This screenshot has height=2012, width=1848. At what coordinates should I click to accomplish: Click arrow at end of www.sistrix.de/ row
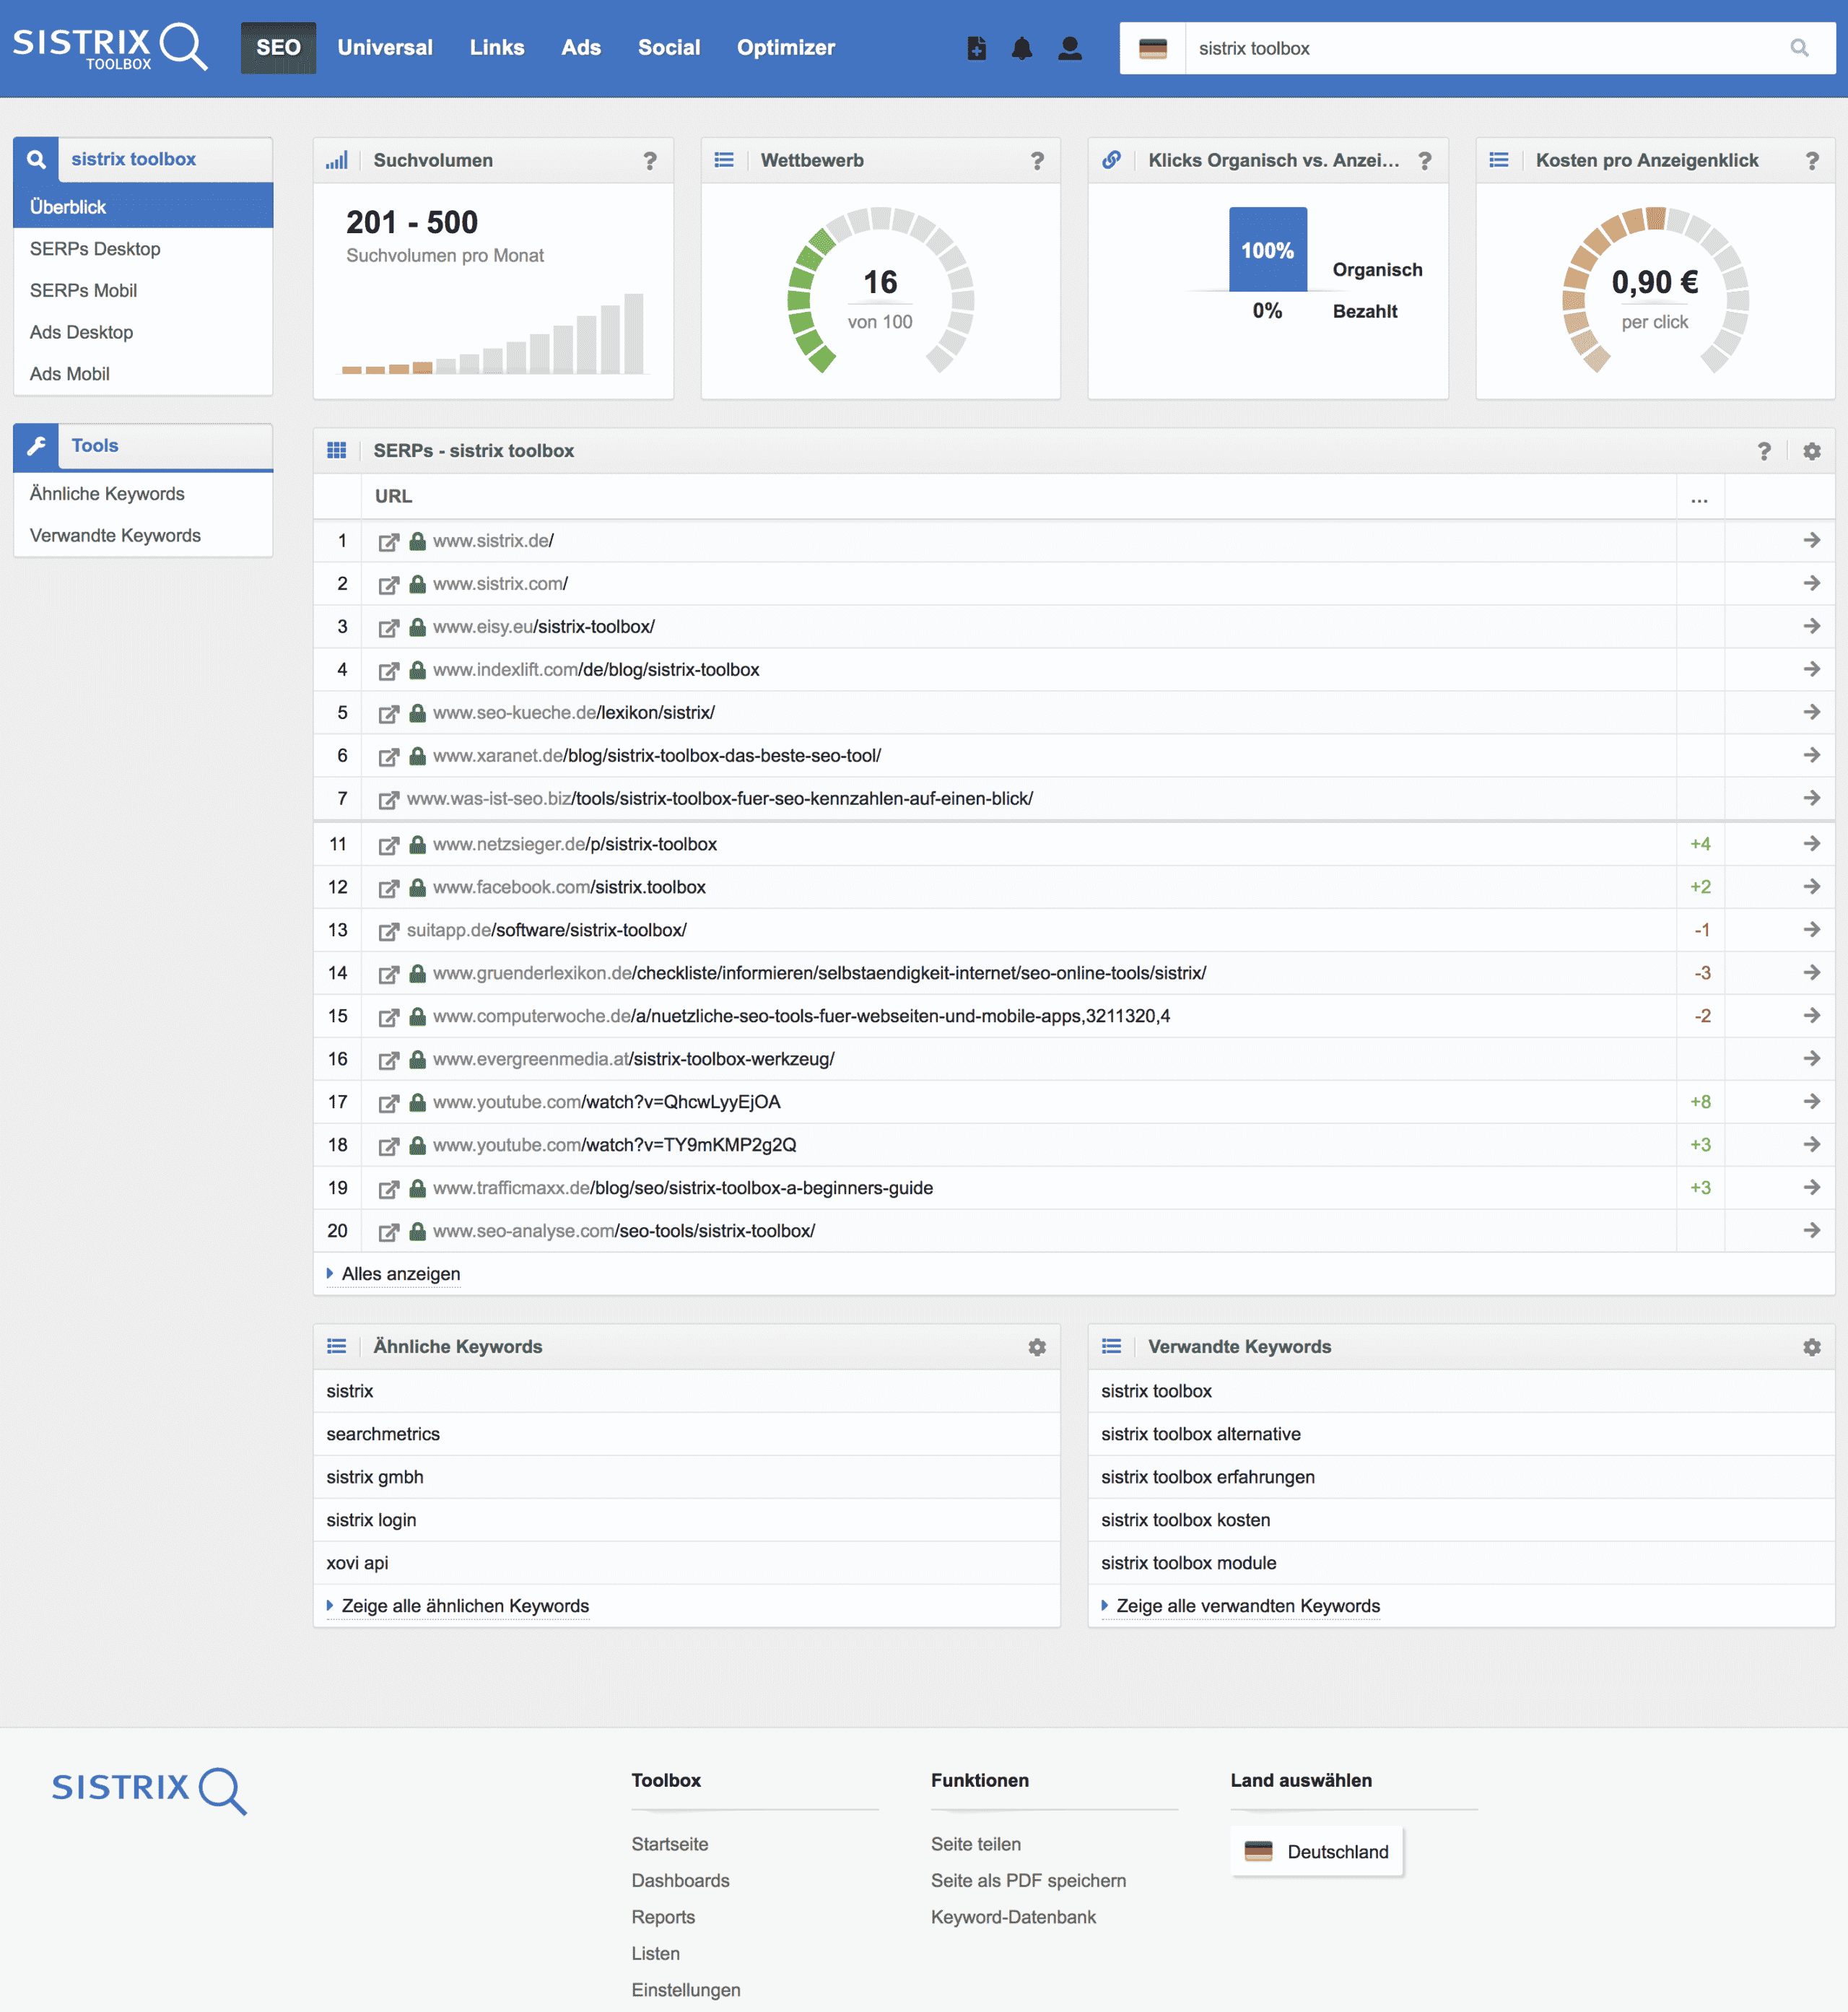coord(1811,540)
